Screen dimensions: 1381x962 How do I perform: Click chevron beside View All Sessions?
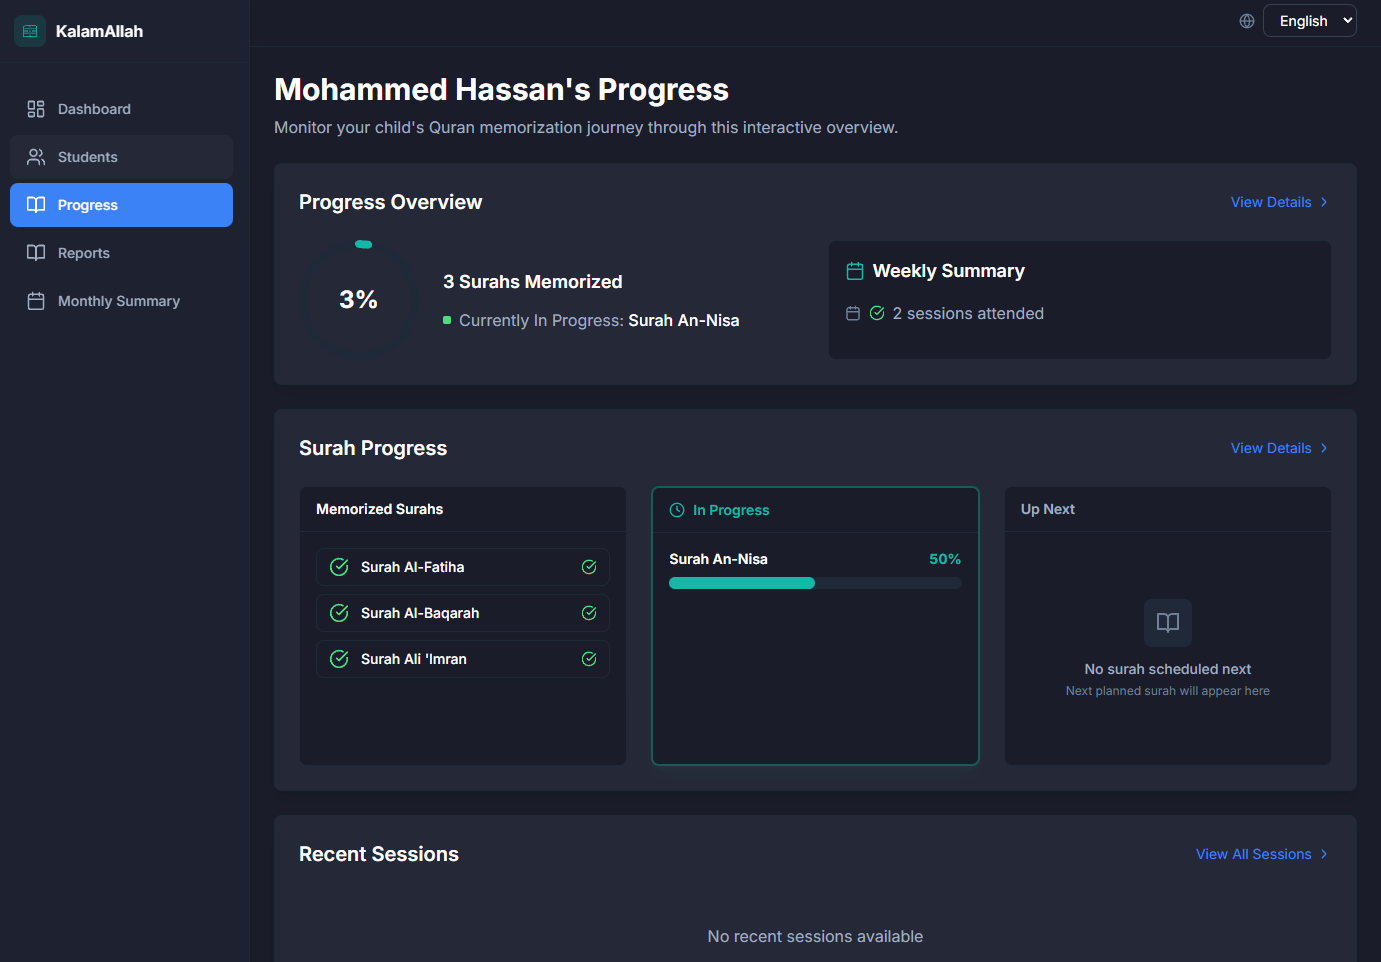[1324, 854]
